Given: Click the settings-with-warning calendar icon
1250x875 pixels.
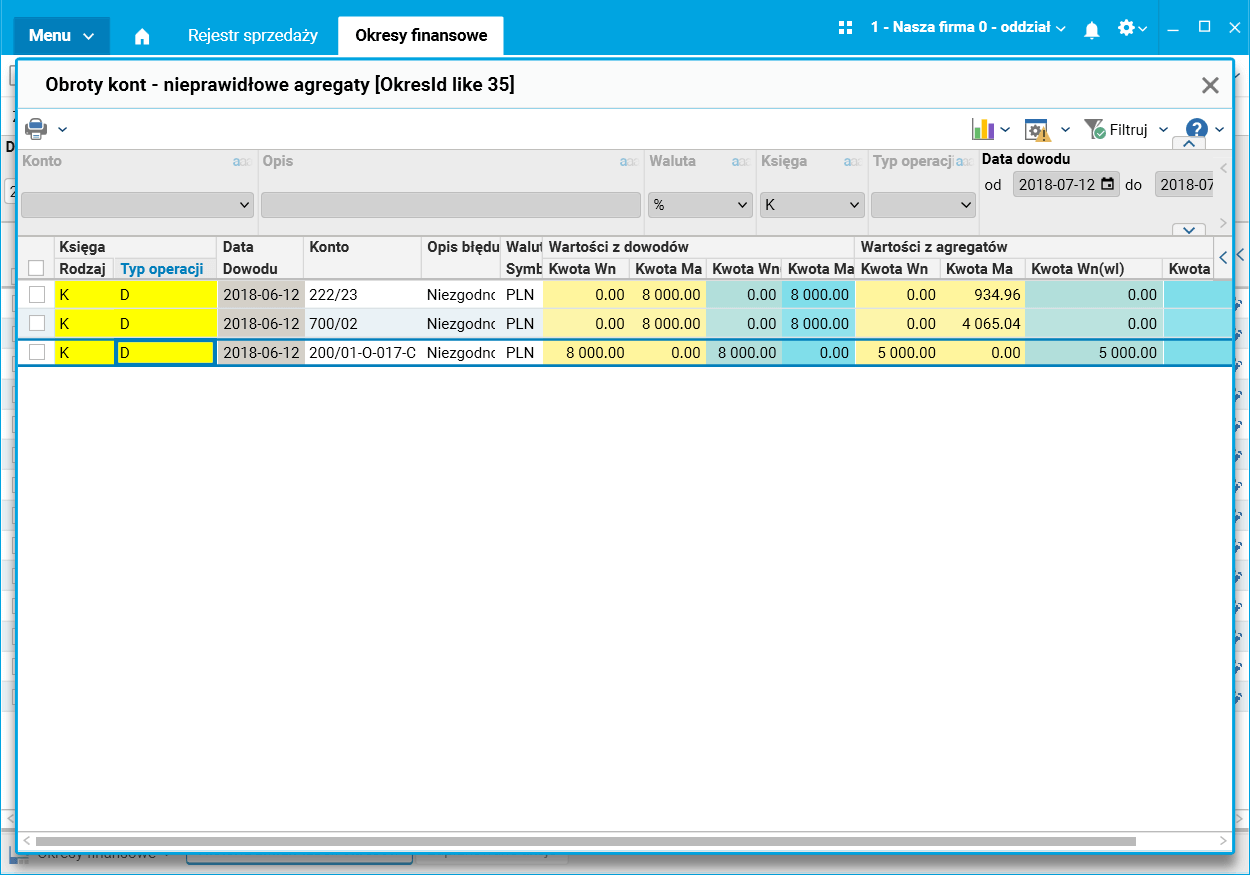Looking at the screenshot, I should [1037, 130].
